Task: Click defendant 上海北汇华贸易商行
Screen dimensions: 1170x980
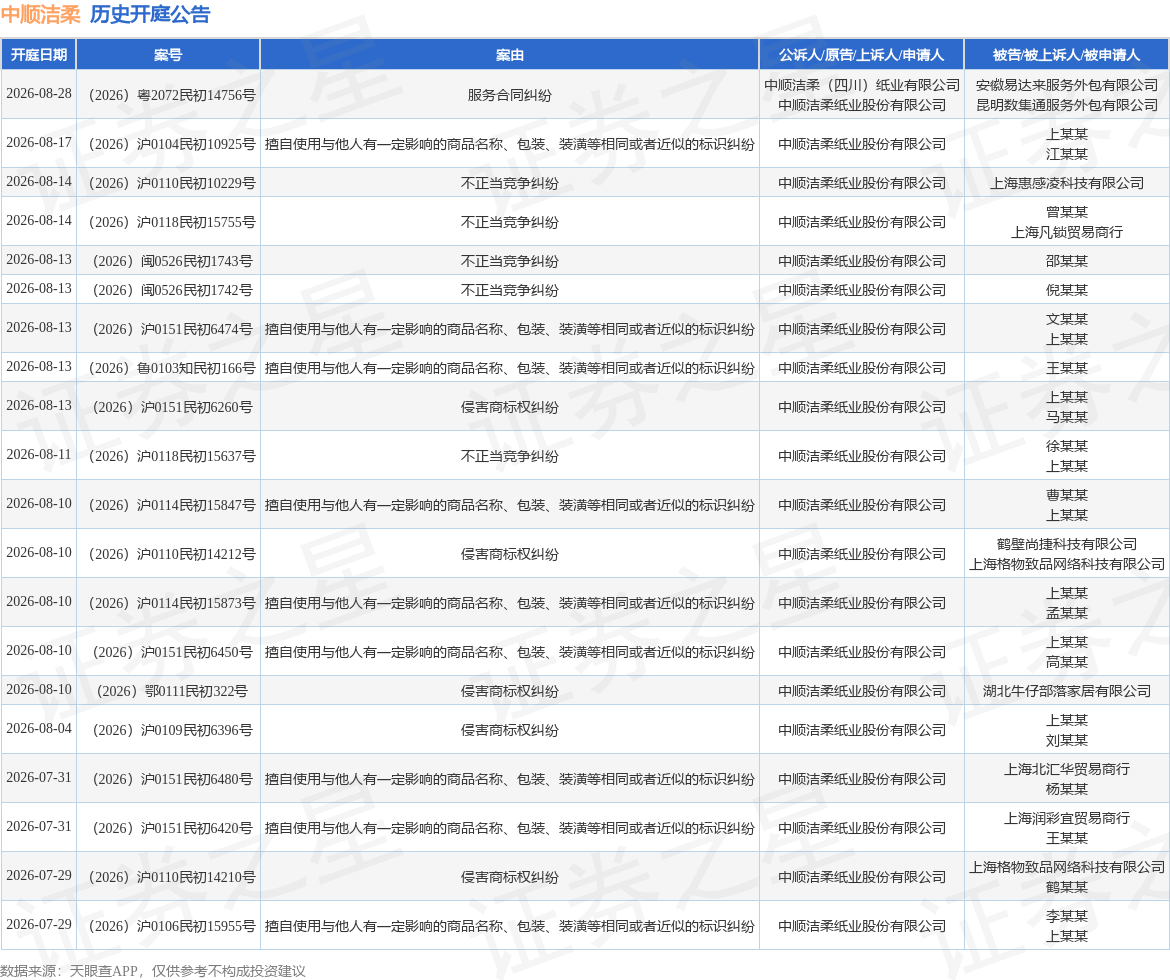Action: click(1067, 769)
